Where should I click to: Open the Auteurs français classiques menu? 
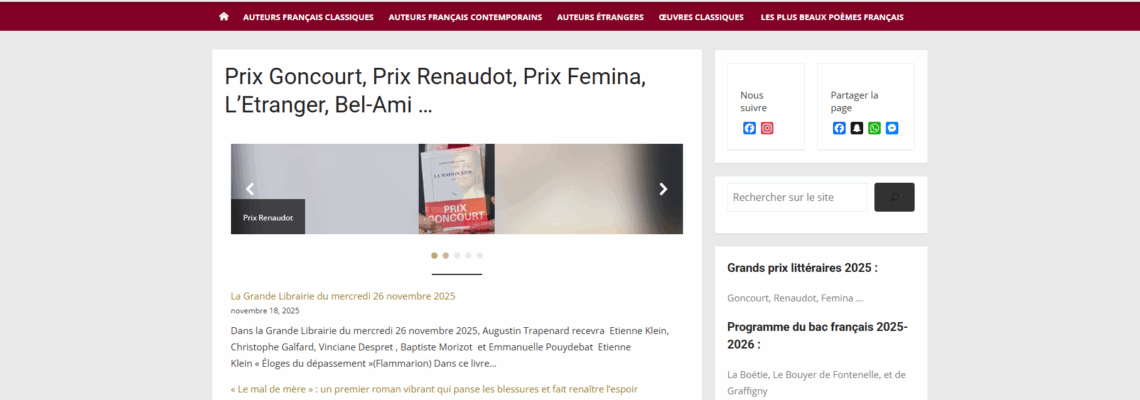pyautogui.click(x=308, y=17)
